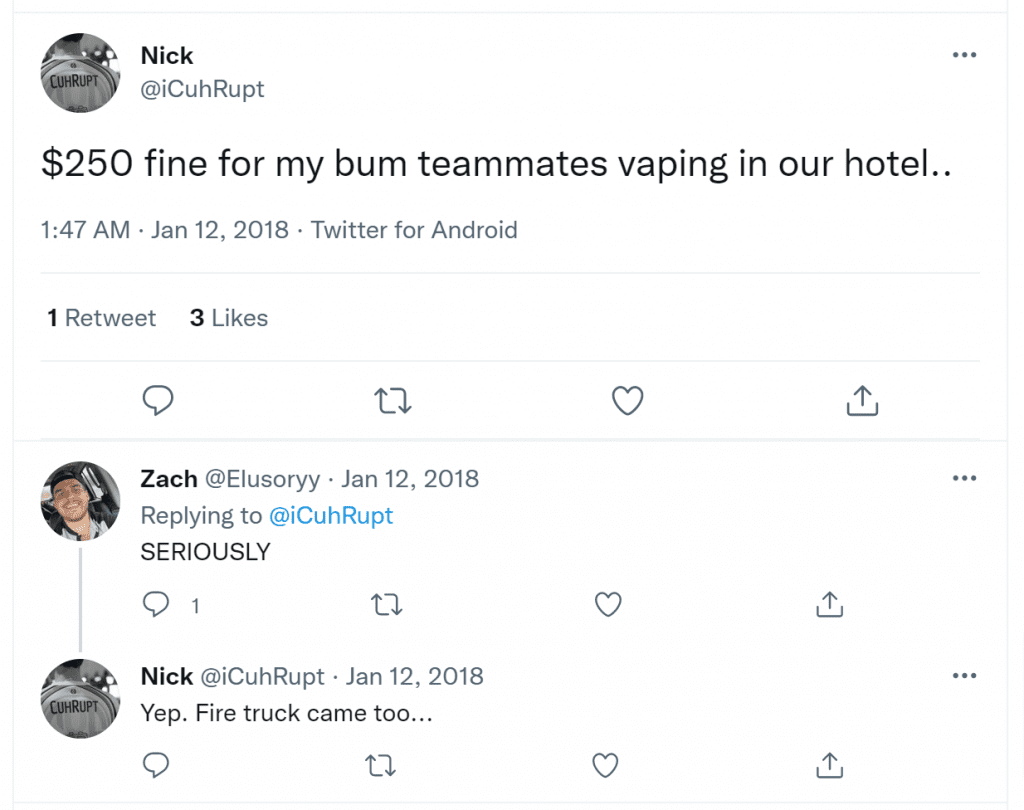The image size is (1024, 810).
Task: Reply to Nick's main tweet
Action: pos(158,400)
